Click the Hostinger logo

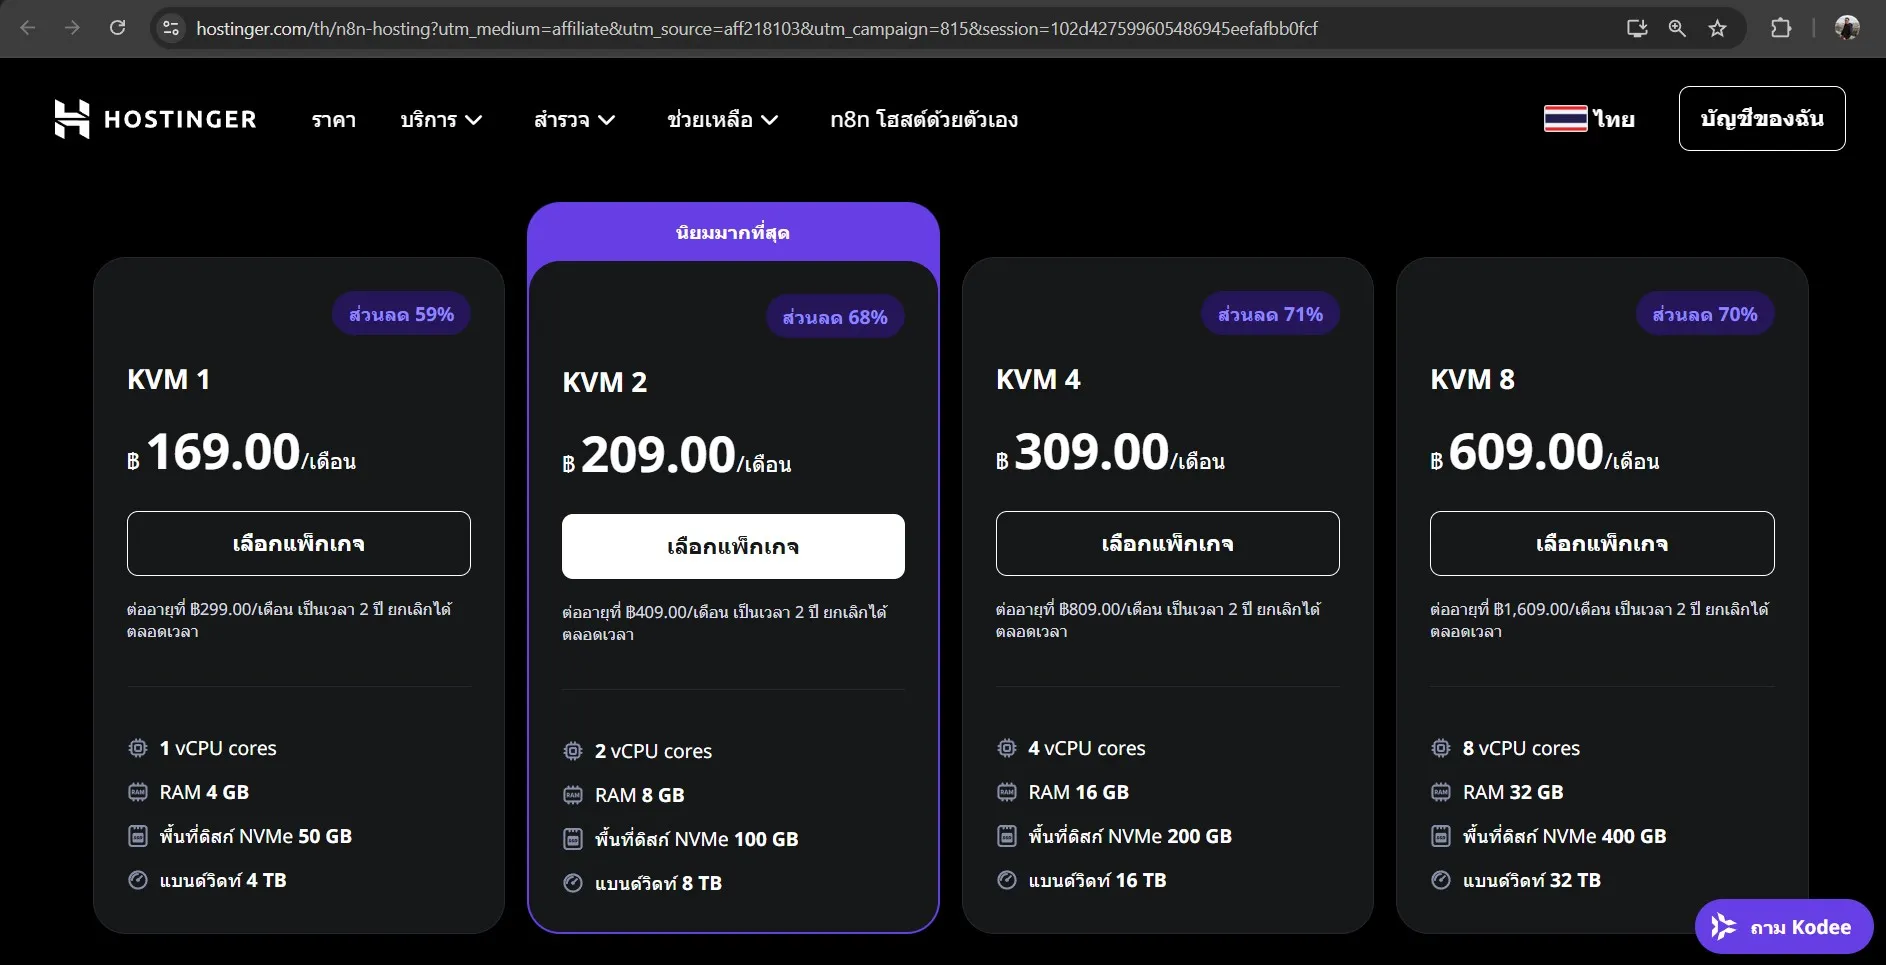coord(154,118)
